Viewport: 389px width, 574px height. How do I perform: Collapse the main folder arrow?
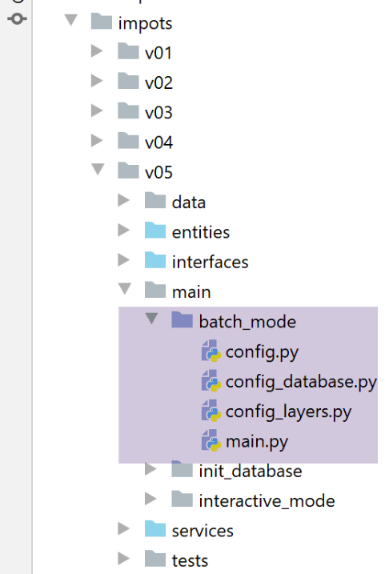tap(125, 289)
